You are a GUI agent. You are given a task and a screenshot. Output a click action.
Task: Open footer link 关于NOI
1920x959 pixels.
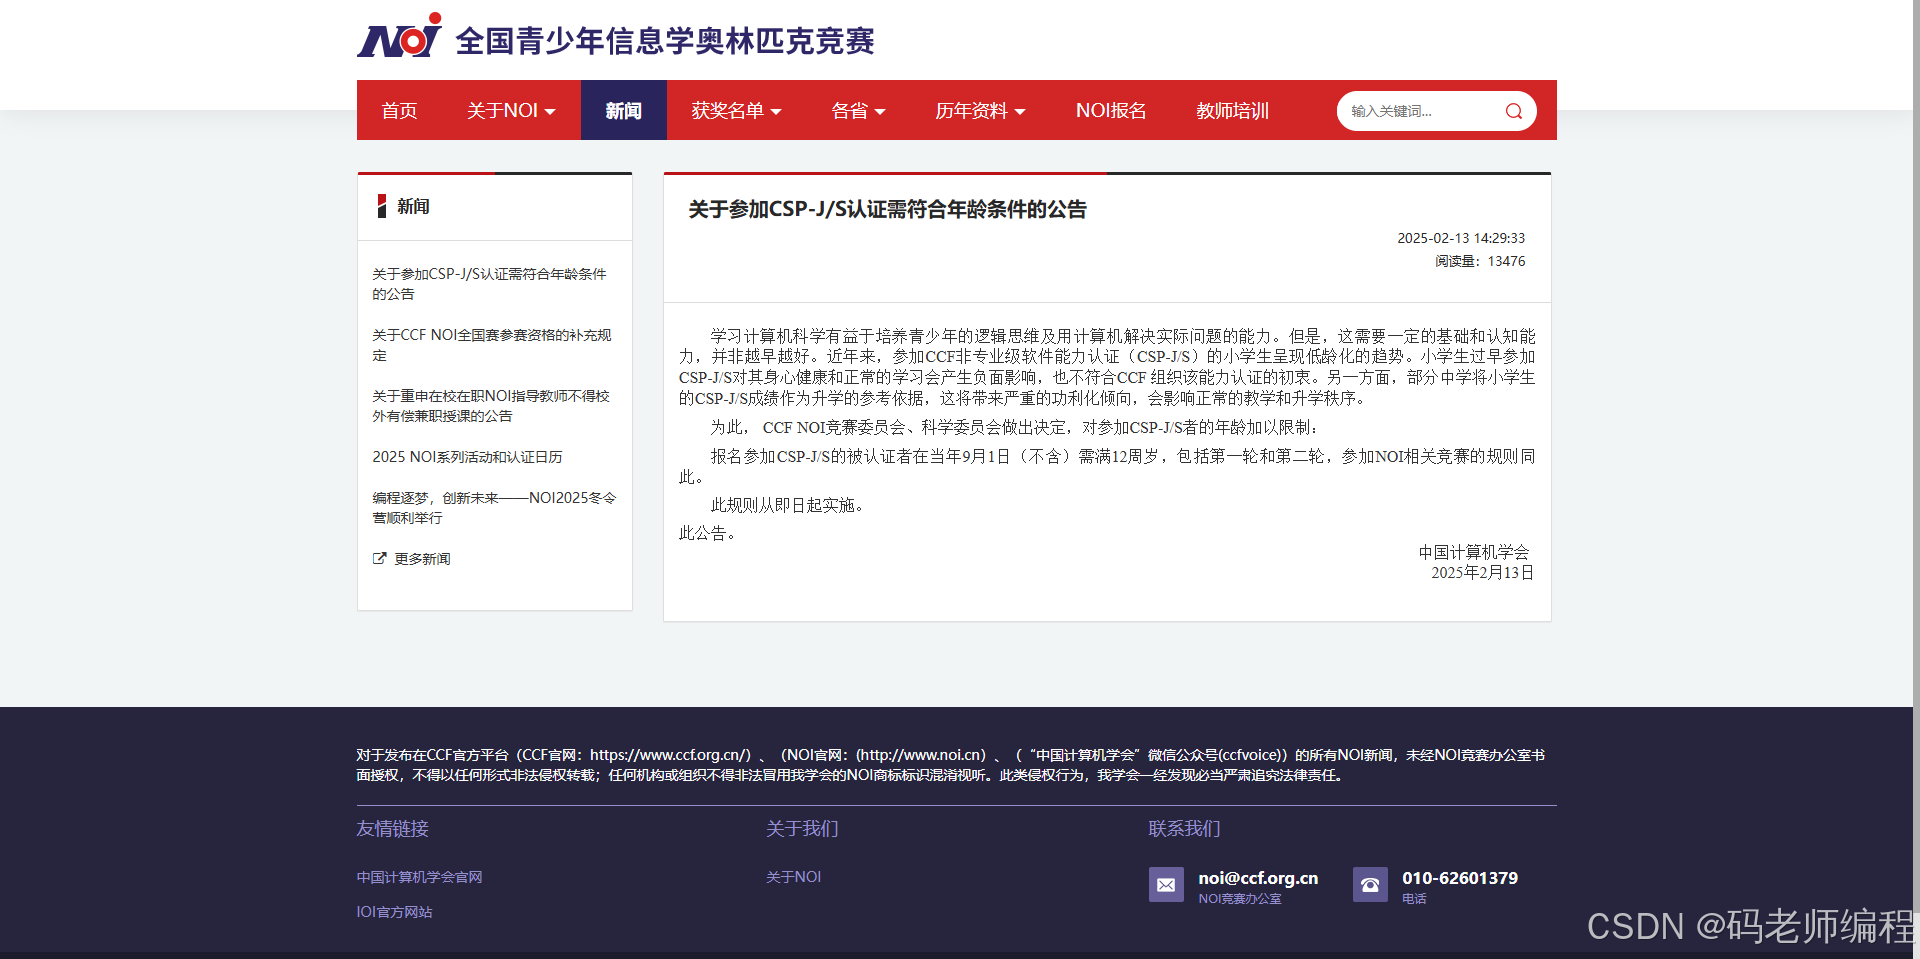(794, 877)
